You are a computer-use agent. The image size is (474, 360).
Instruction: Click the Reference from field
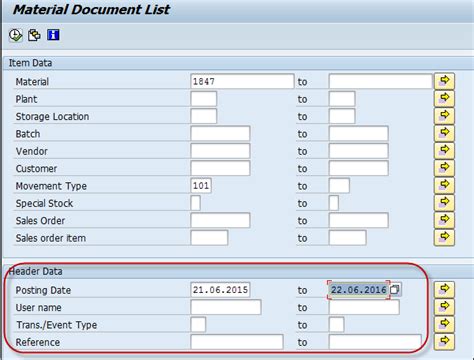237,342
